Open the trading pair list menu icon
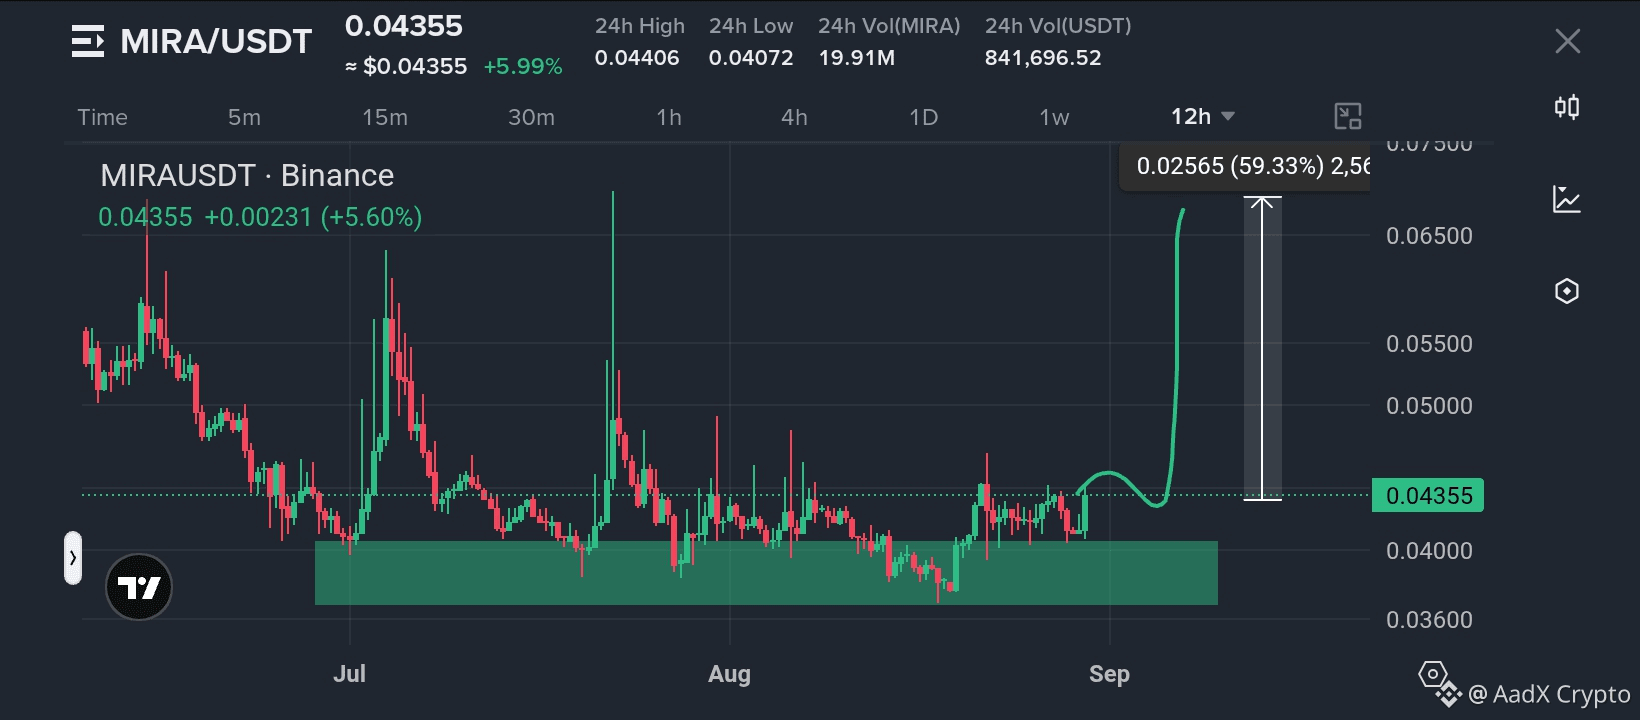 point(88,41)
